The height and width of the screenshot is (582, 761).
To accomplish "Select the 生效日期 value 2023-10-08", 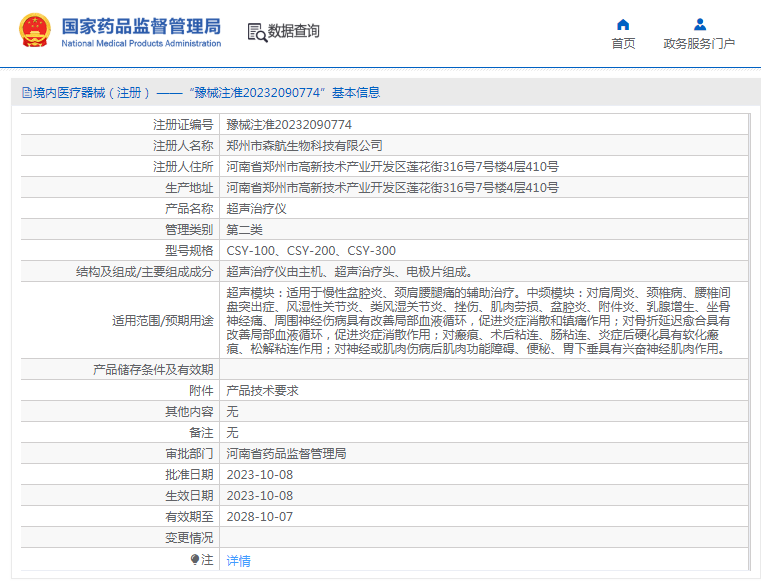I will click(260, 496).
